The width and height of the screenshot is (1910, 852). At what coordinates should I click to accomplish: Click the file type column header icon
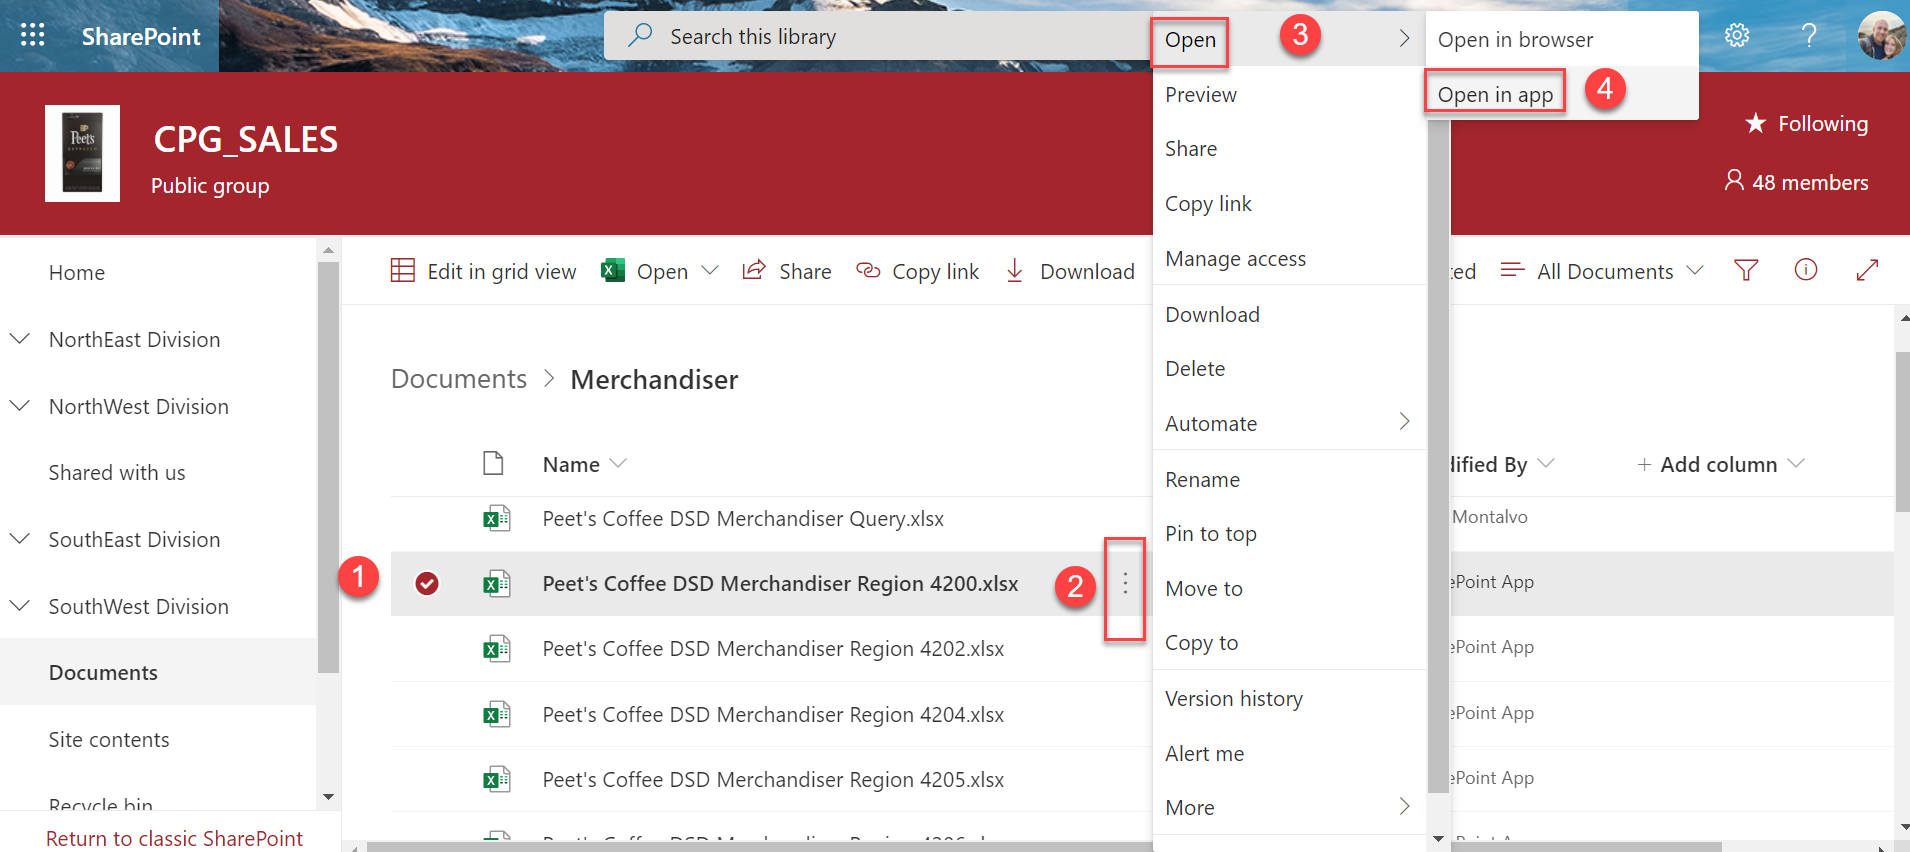point(493,463)
